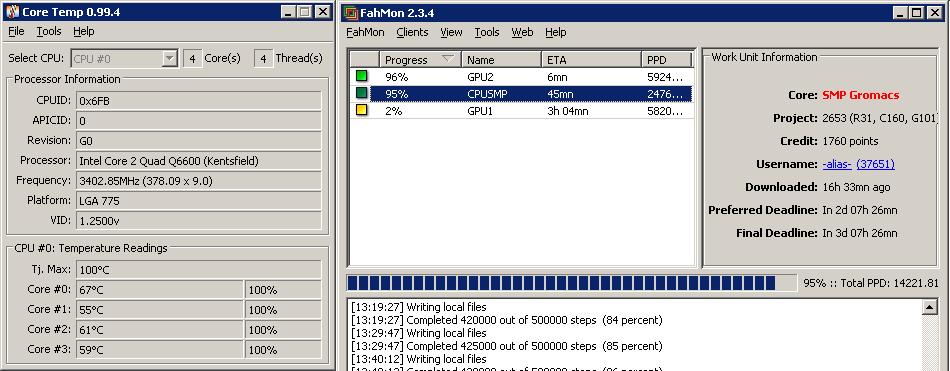Image resolution: width=950 pixels, height=371 pixels.
Task: Expand the Select CPU dropdown
Action: click(170, 58)
